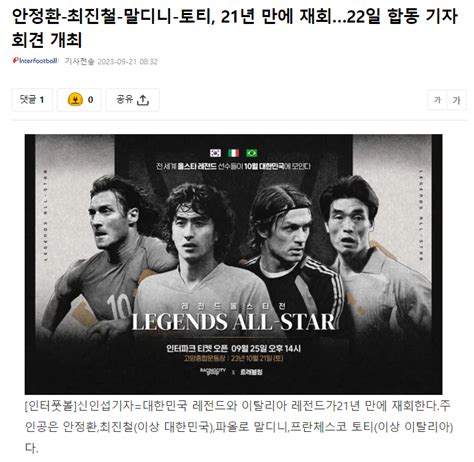Viewport: 474px width, 462px height.
Task: Click the Brazil flag in poster
Action: point(252,153)
